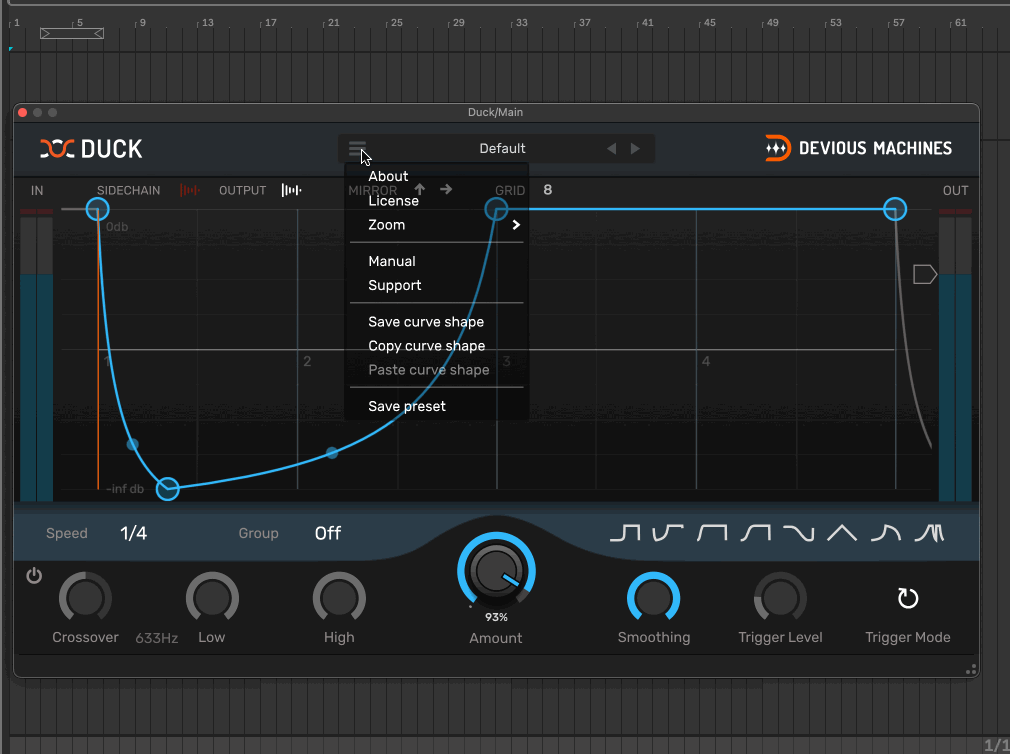1010x754 pixels.
Task: Select the eighth multi-peak curve preset shape
Action: click(x=929, y=533)
